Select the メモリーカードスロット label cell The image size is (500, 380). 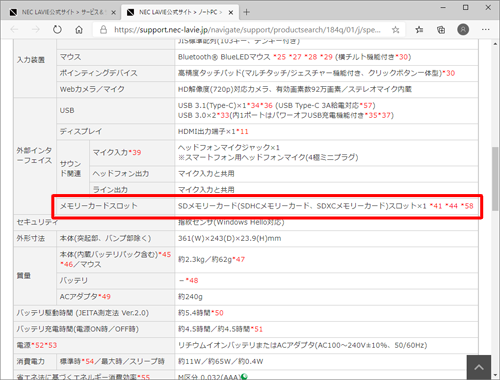[115, 206]
